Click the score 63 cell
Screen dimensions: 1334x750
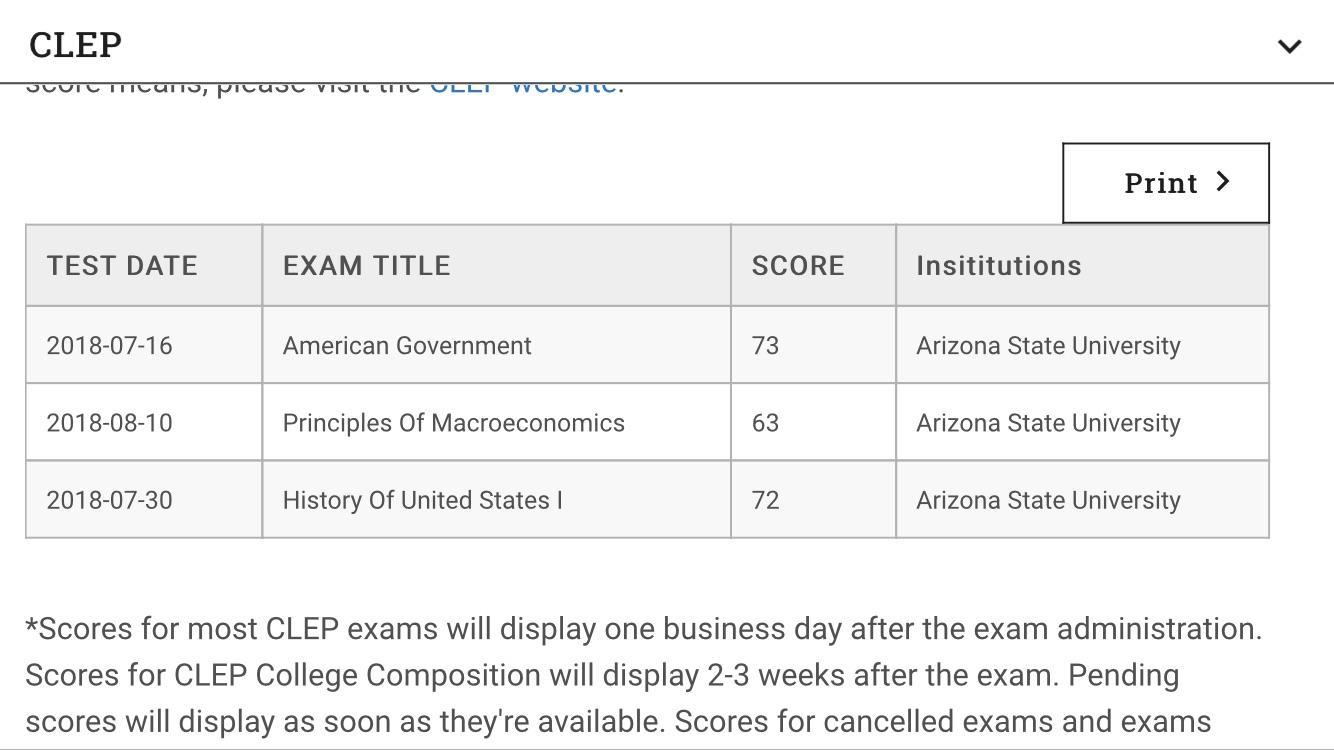pos(766,422)
